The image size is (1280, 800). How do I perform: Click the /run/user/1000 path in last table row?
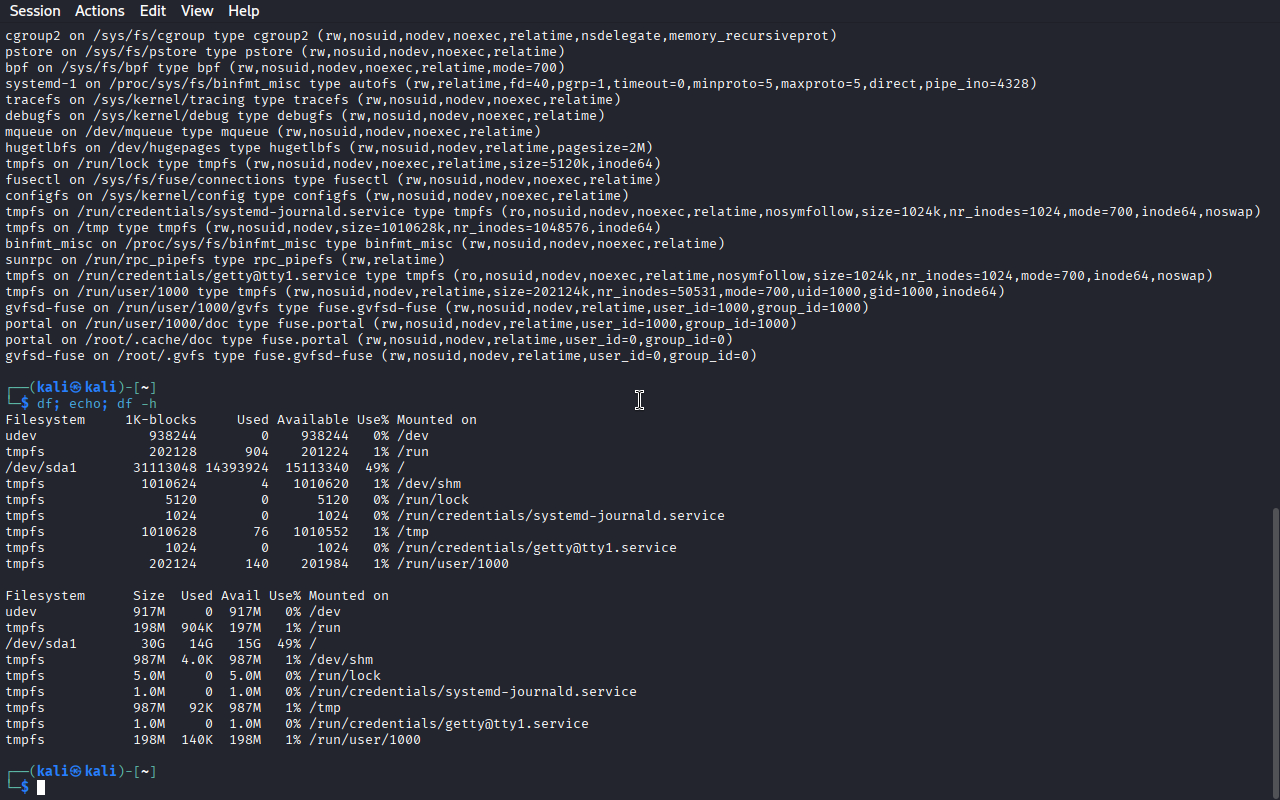(x=365, y=740)
